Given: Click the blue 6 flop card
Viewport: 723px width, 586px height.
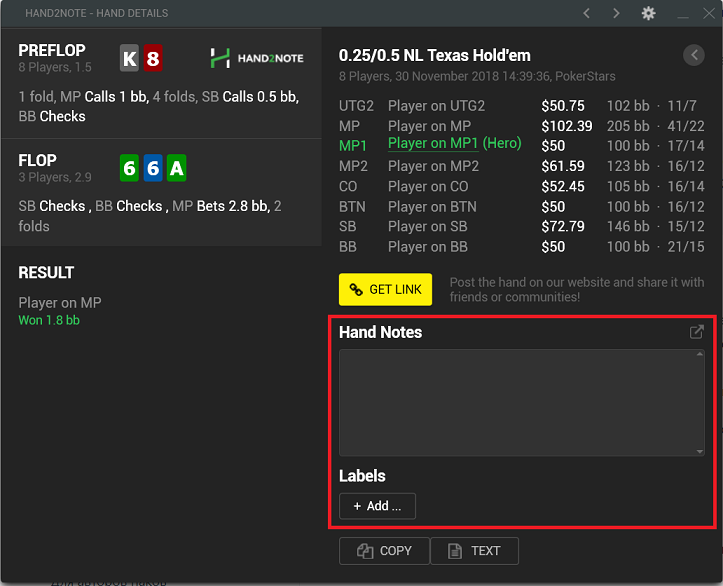Looking at the screenshot, I should click(x=153, y=168).
